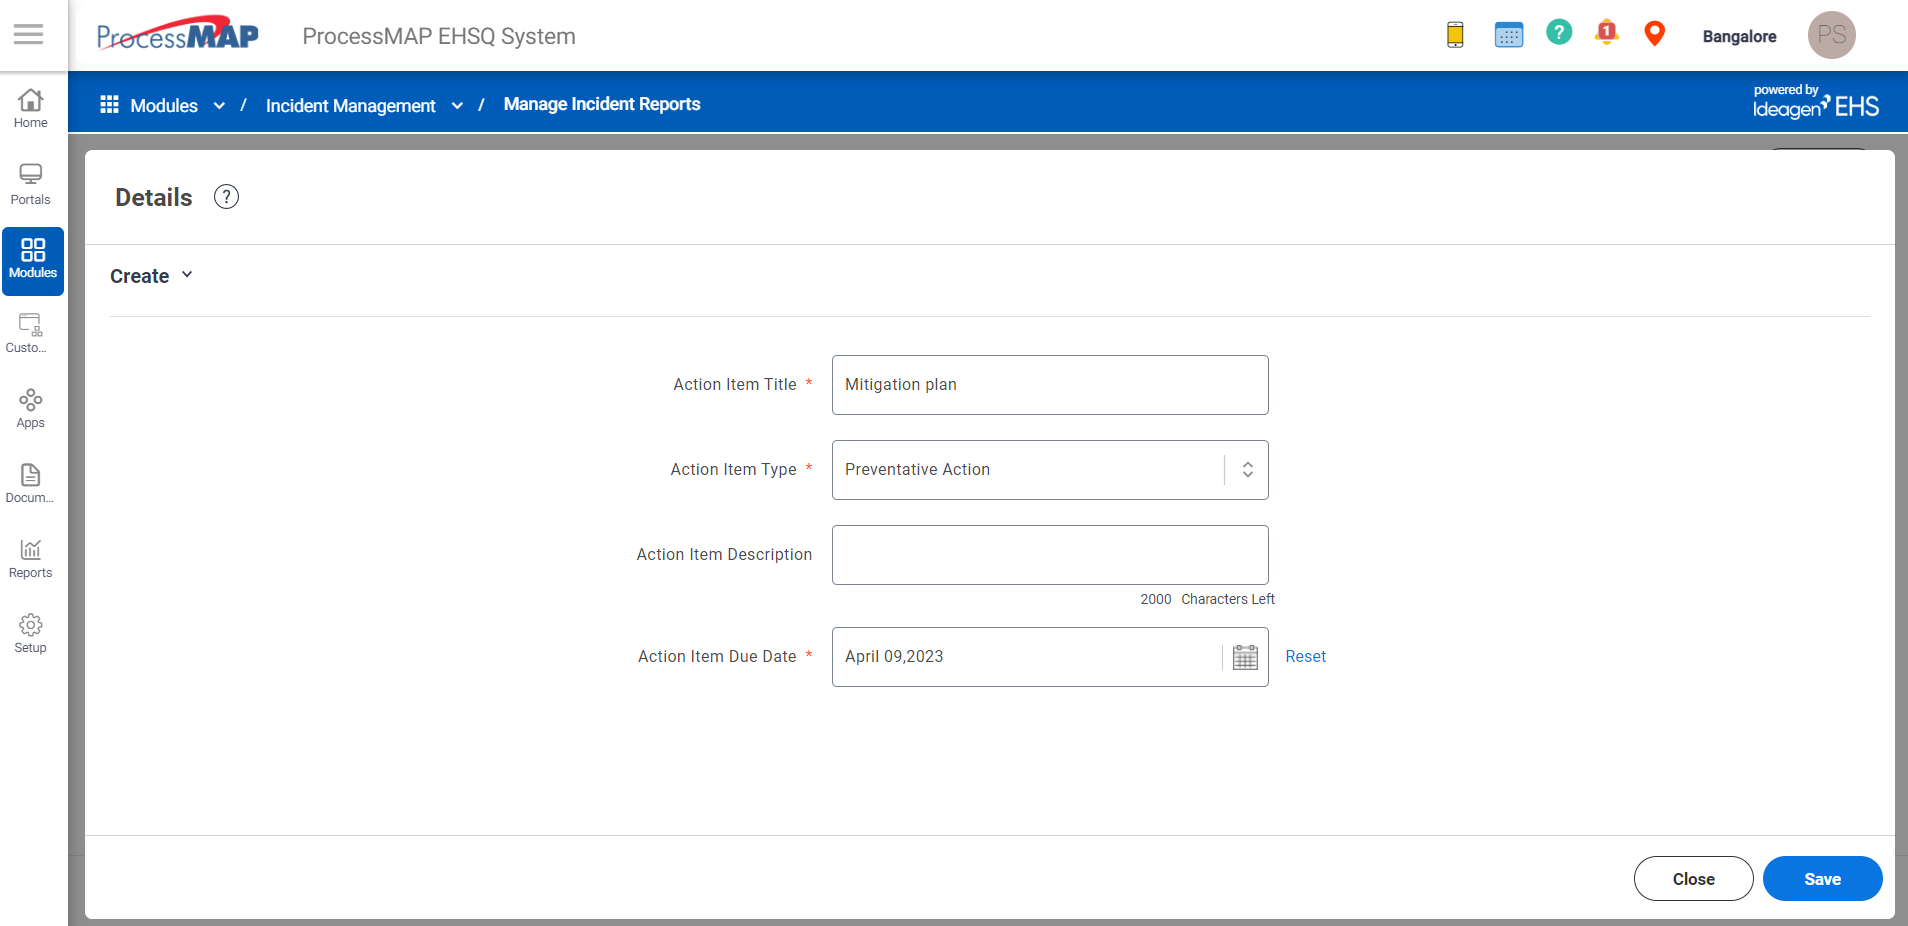Focus the Action Item Title field
Viewport: 1908px width, 926px height.
pos(1050,385)
